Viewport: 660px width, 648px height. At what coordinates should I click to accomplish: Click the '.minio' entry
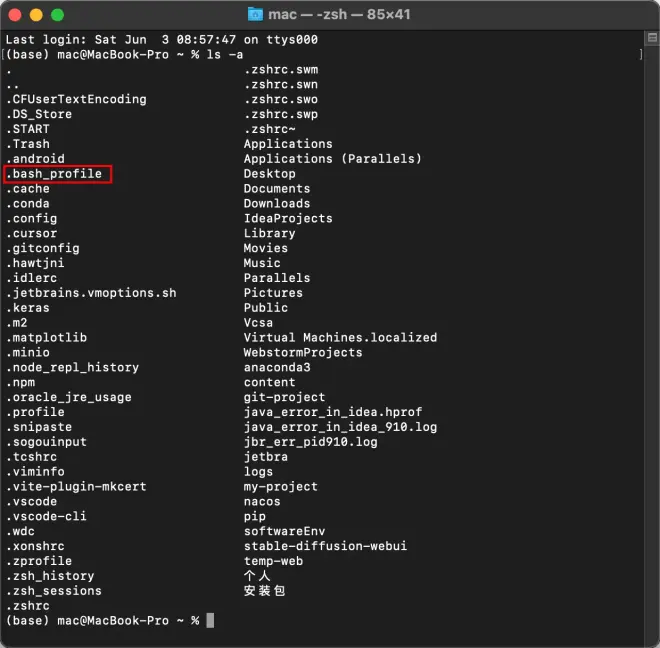point(28,352)
